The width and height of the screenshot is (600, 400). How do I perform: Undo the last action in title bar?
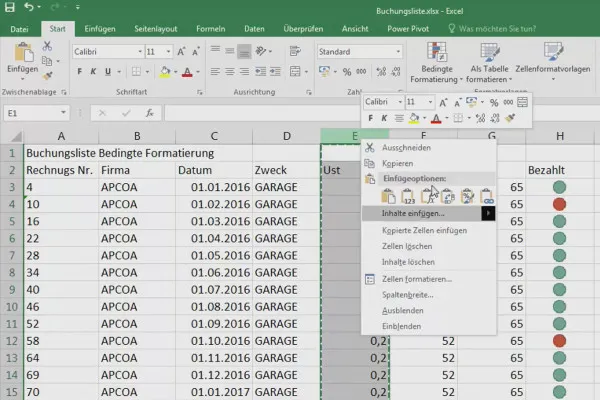[29, 7]
